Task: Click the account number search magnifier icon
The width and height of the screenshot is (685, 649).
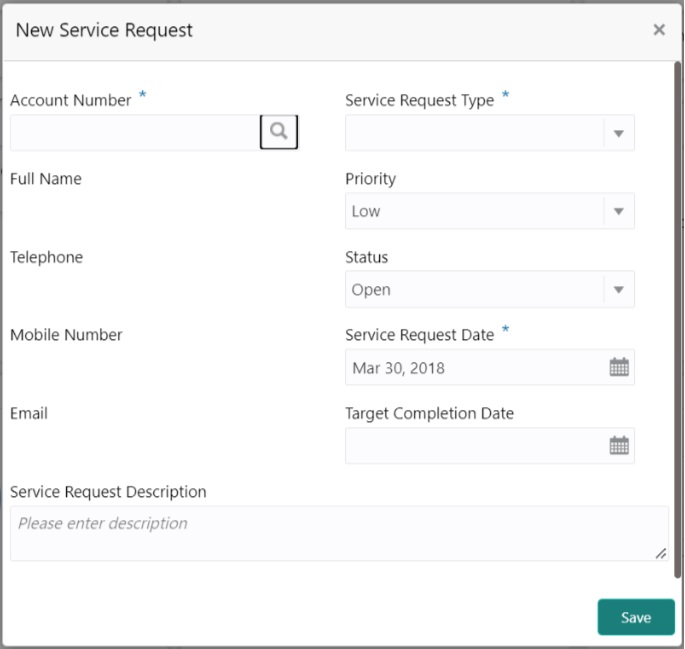Action: coord(279,132)
